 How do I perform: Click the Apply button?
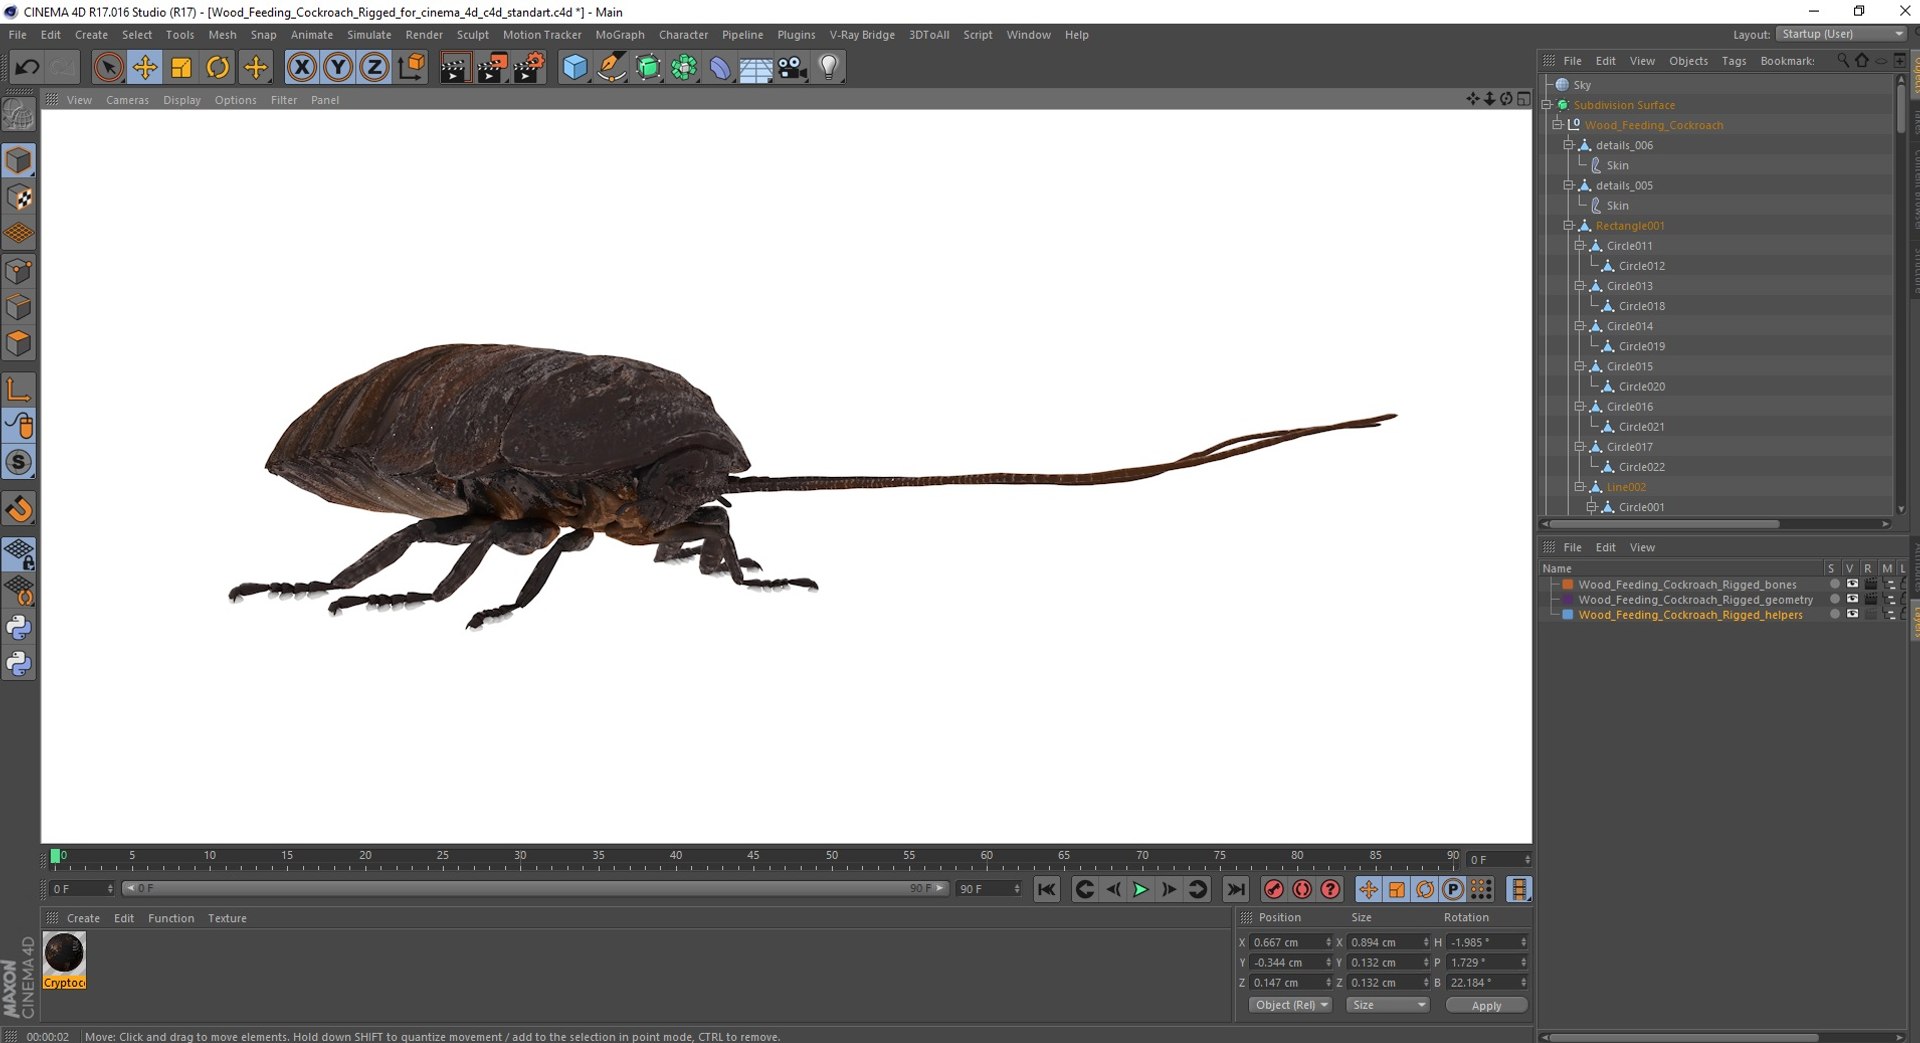tap(1486, 1005)
